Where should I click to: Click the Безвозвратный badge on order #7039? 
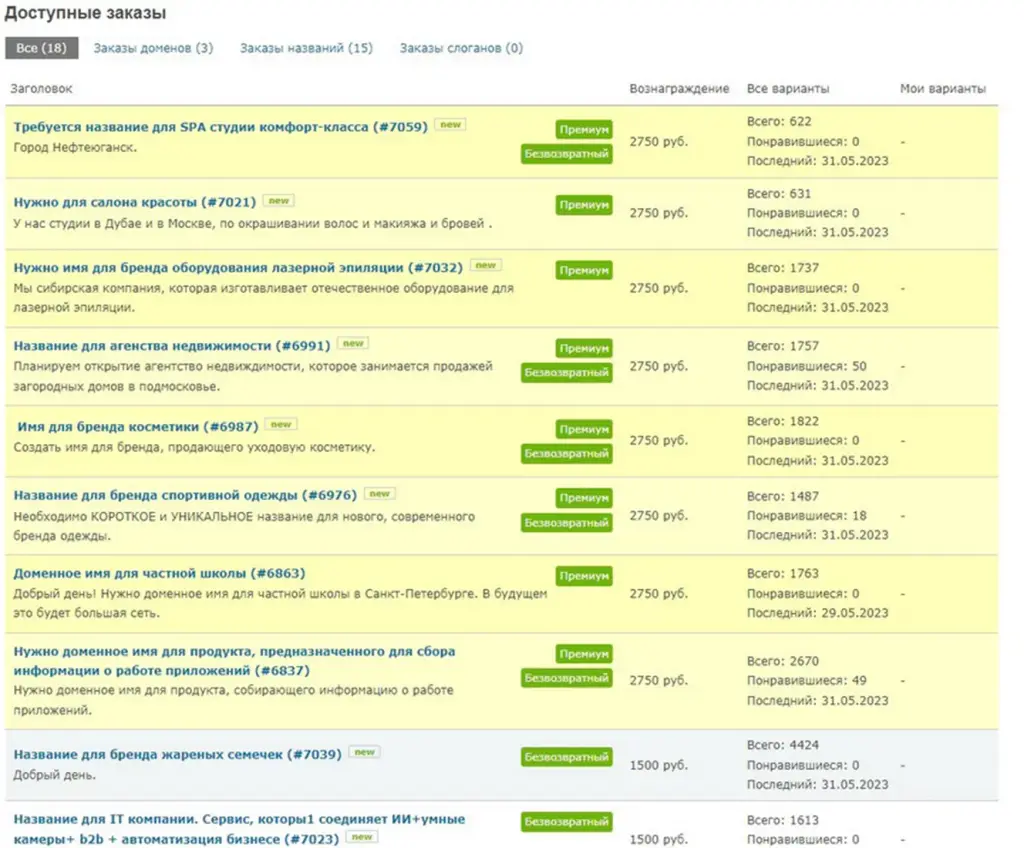pos(566,757)
